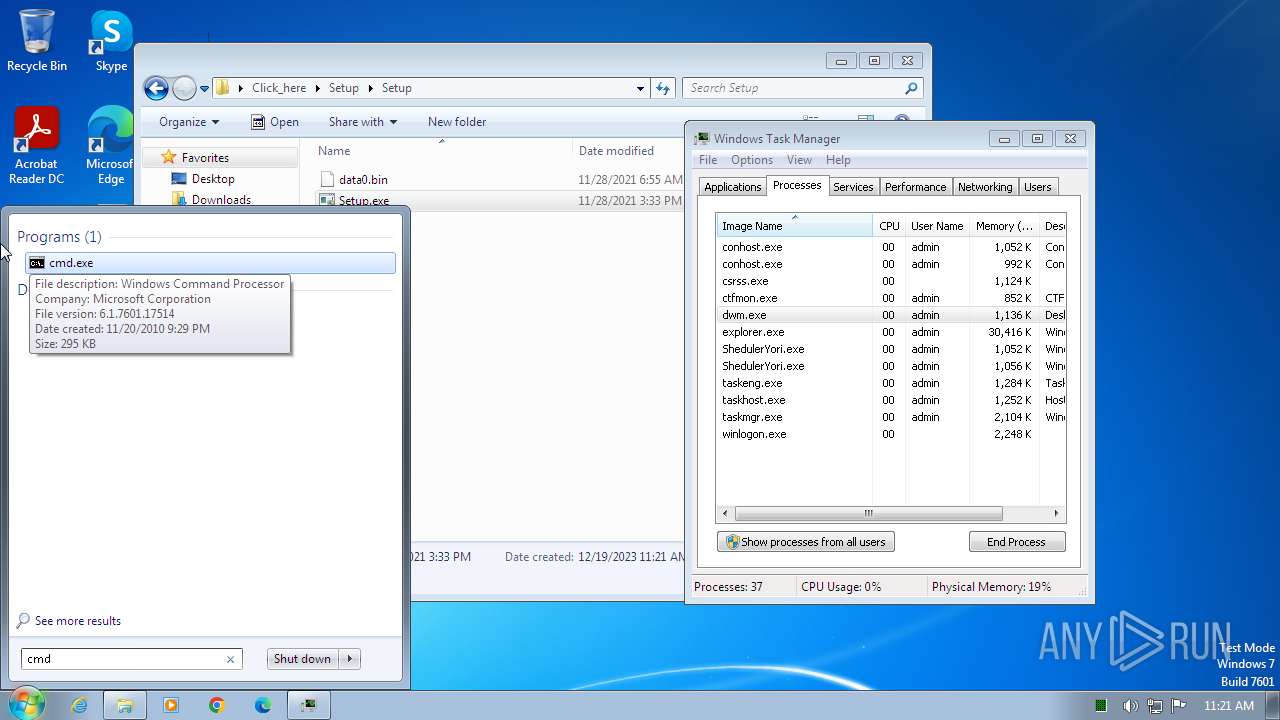Open the Help menu in Task Manager
The width and height of the screenshot is (1280, 720).
[838, 160]
